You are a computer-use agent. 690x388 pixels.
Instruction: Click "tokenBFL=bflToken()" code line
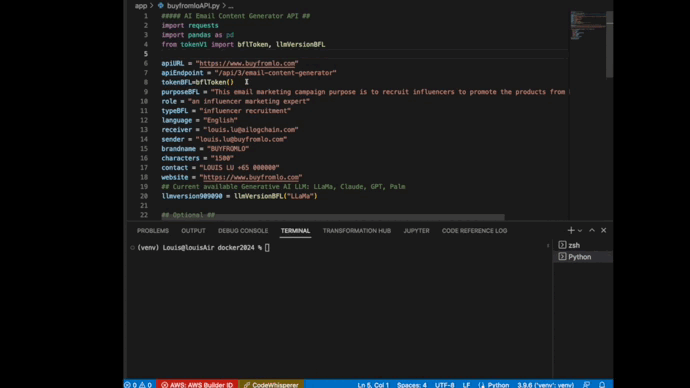click(x=198, y=82)
